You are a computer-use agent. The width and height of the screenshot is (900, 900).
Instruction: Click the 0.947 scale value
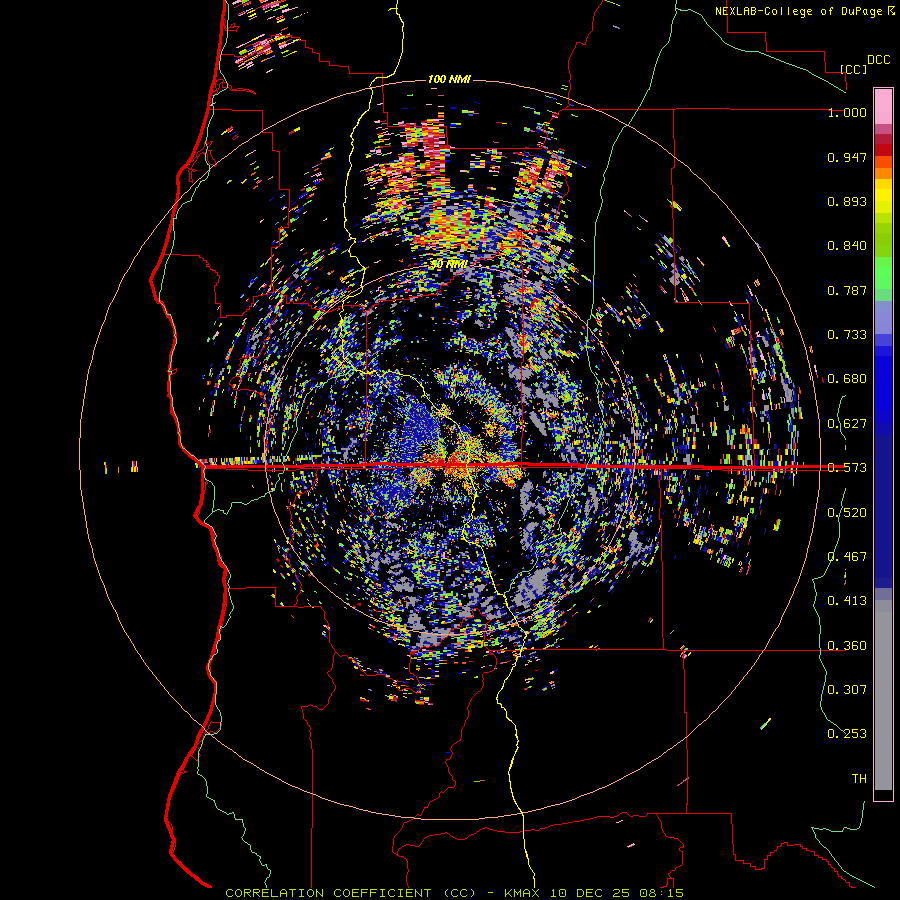847,157
